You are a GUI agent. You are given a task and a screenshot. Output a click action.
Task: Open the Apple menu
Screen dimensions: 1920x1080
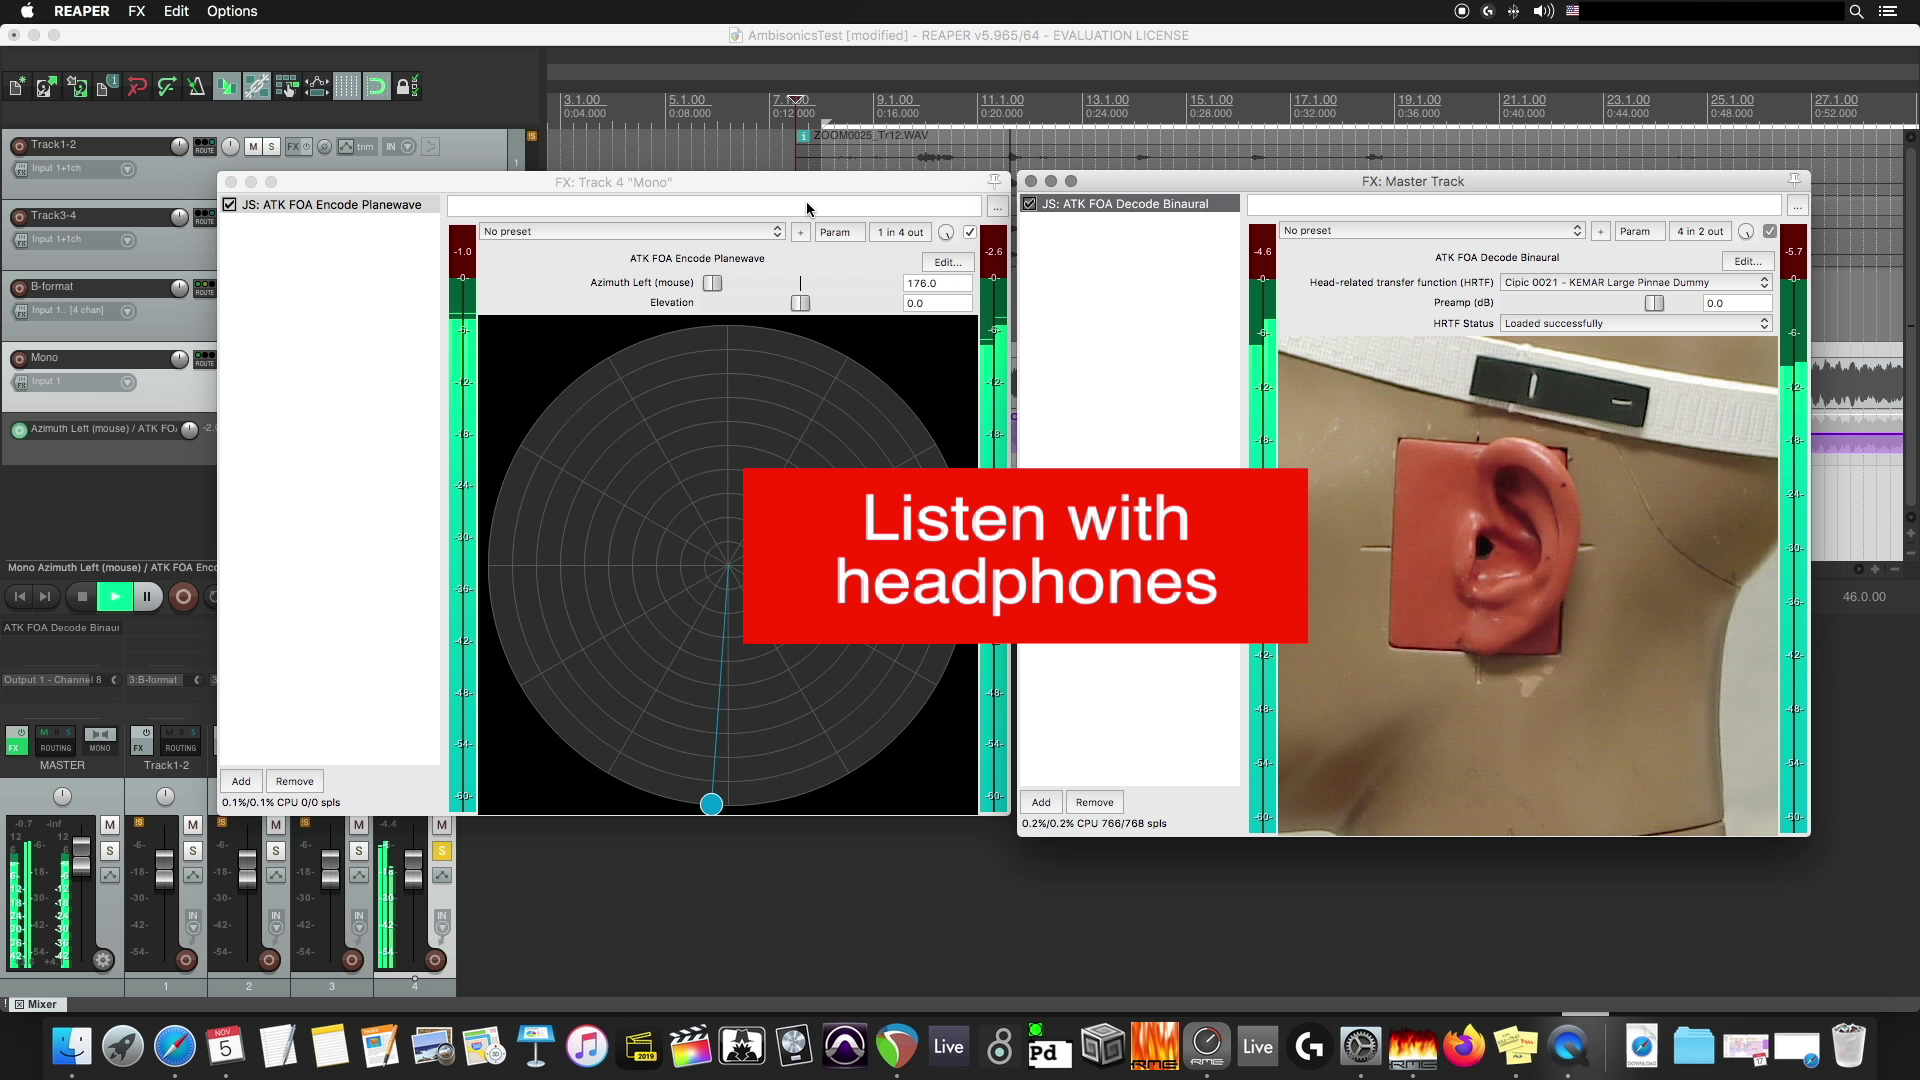pyautogui.click(x=27, y=11)
